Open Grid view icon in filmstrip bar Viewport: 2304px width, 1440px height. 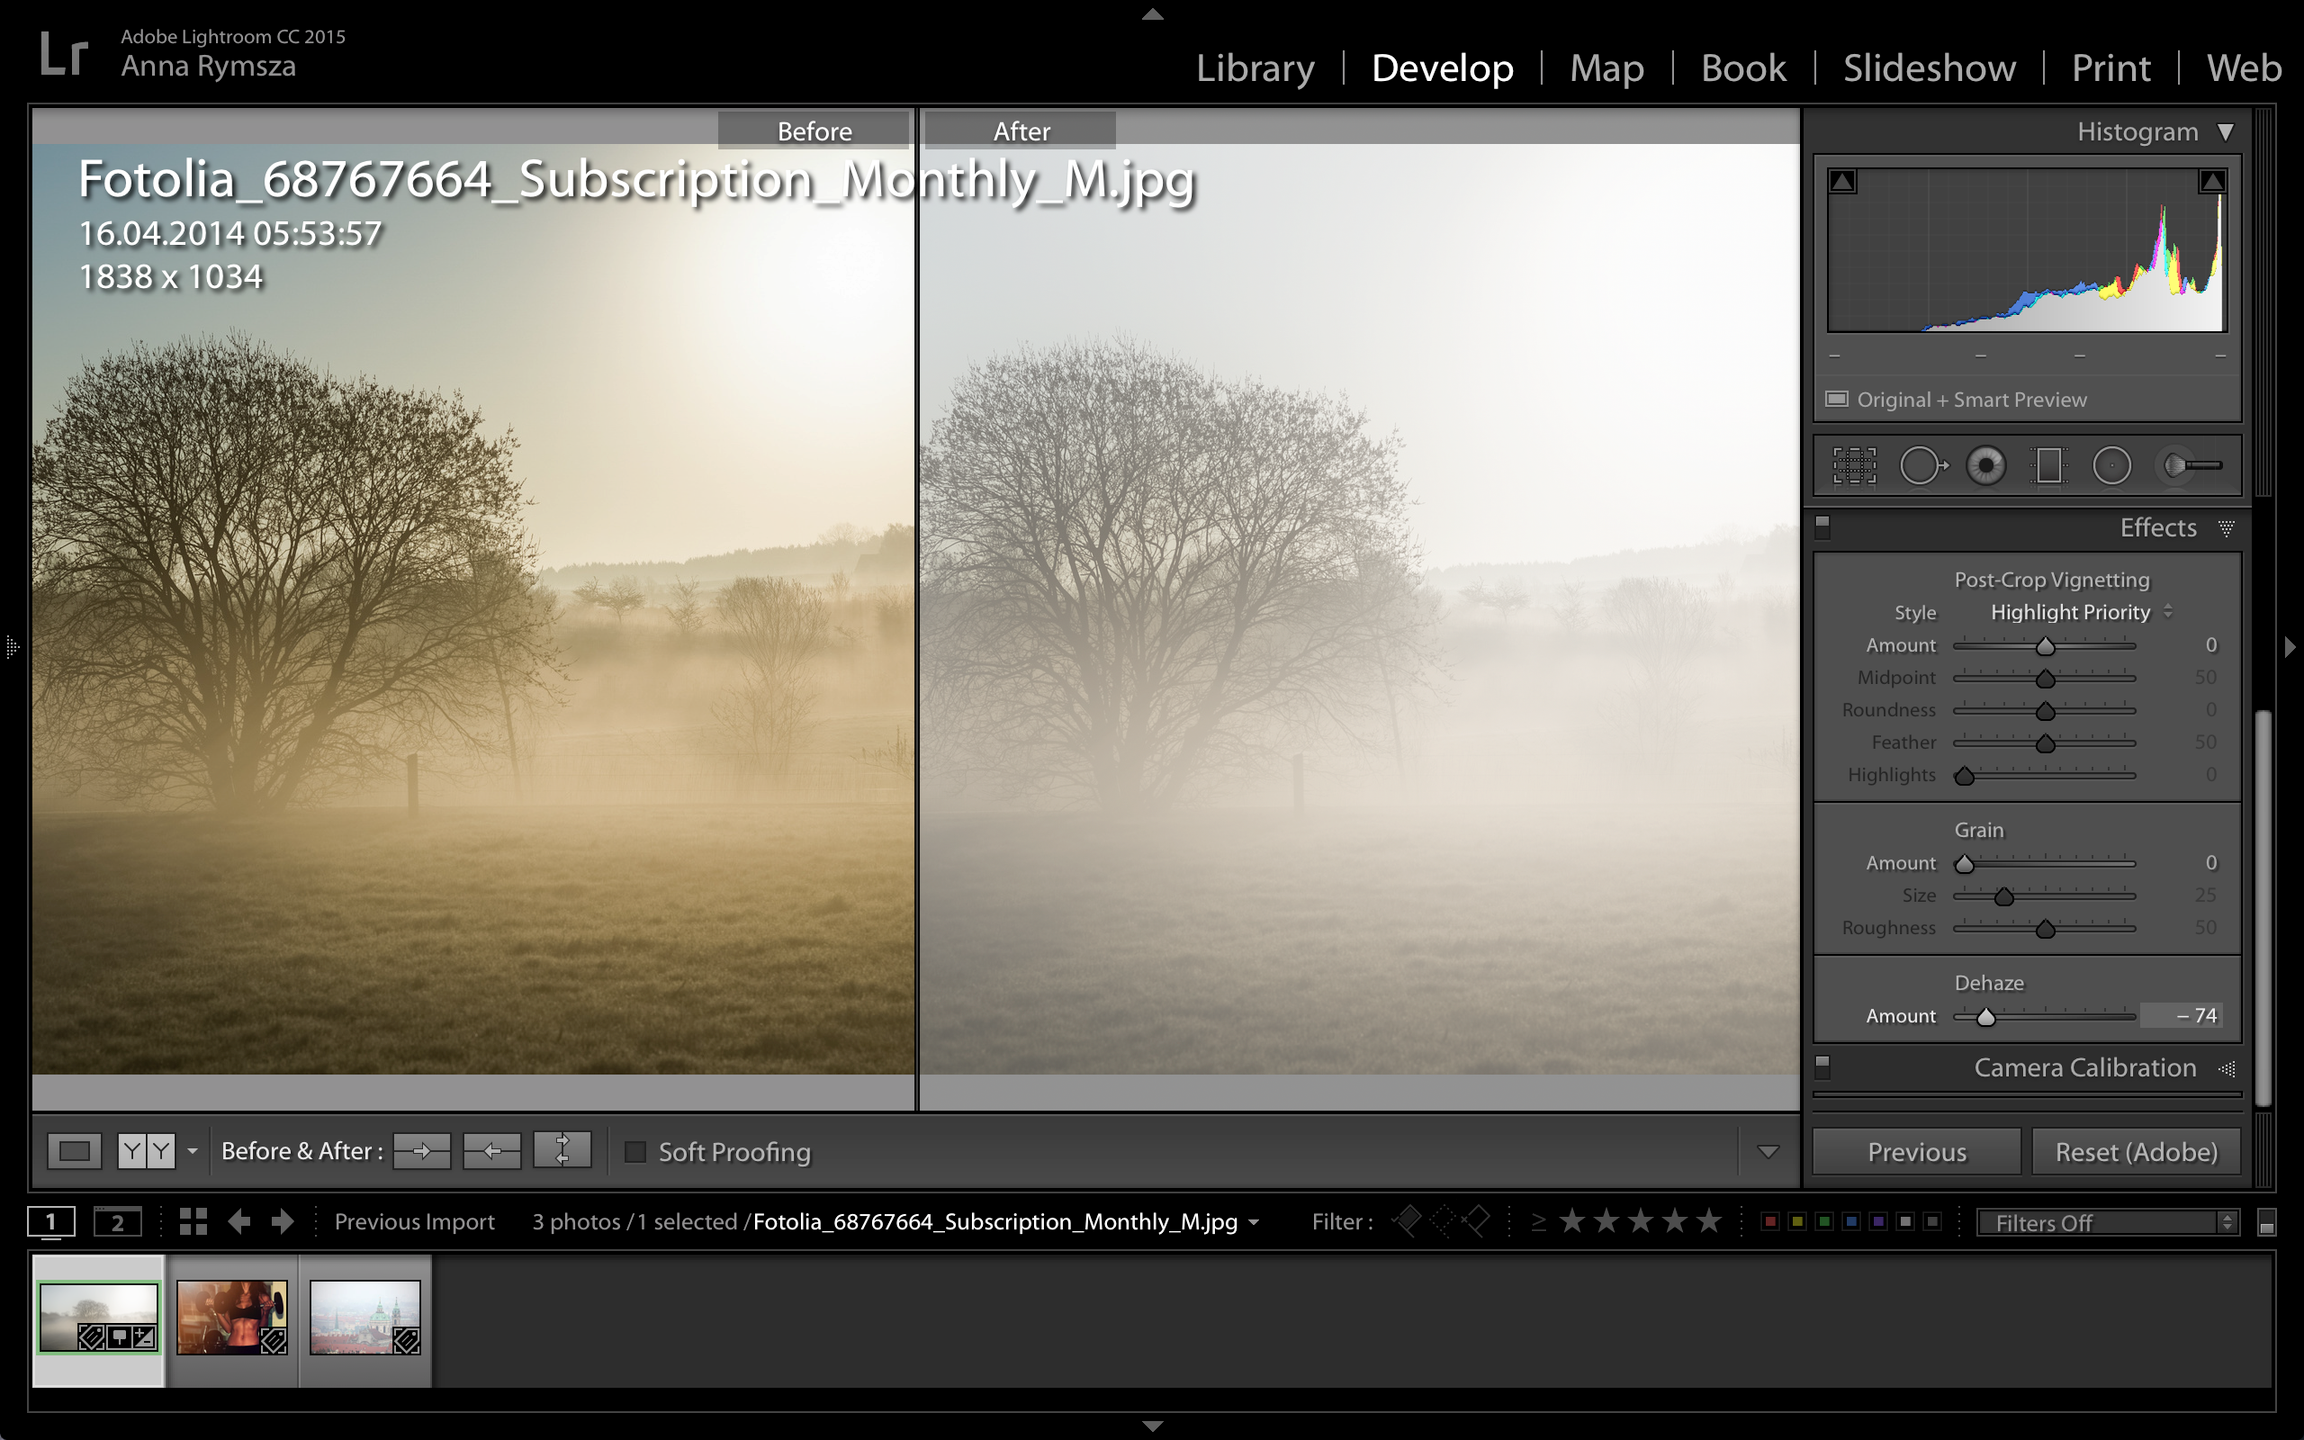pyautogui.click(x=193, y=1221)
